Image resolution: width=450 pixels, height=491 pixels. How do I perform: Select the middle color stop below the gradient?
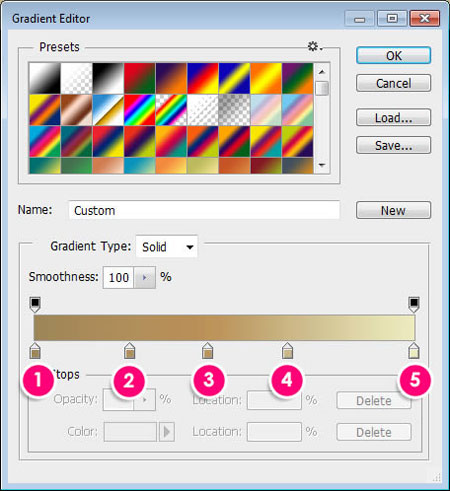click(207, 350)
